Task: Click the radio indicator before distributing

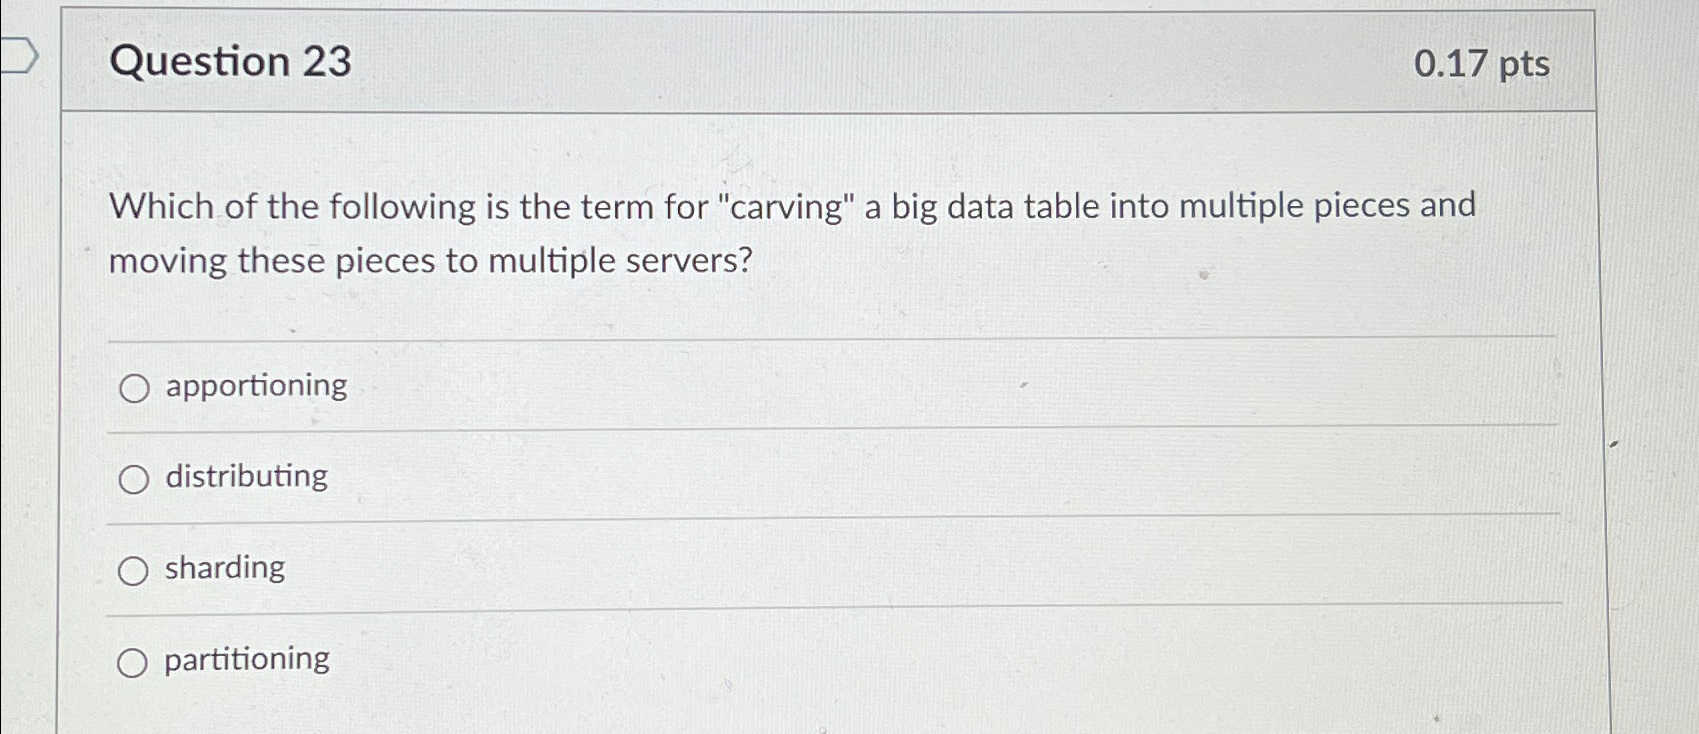Action: point(133,480)
